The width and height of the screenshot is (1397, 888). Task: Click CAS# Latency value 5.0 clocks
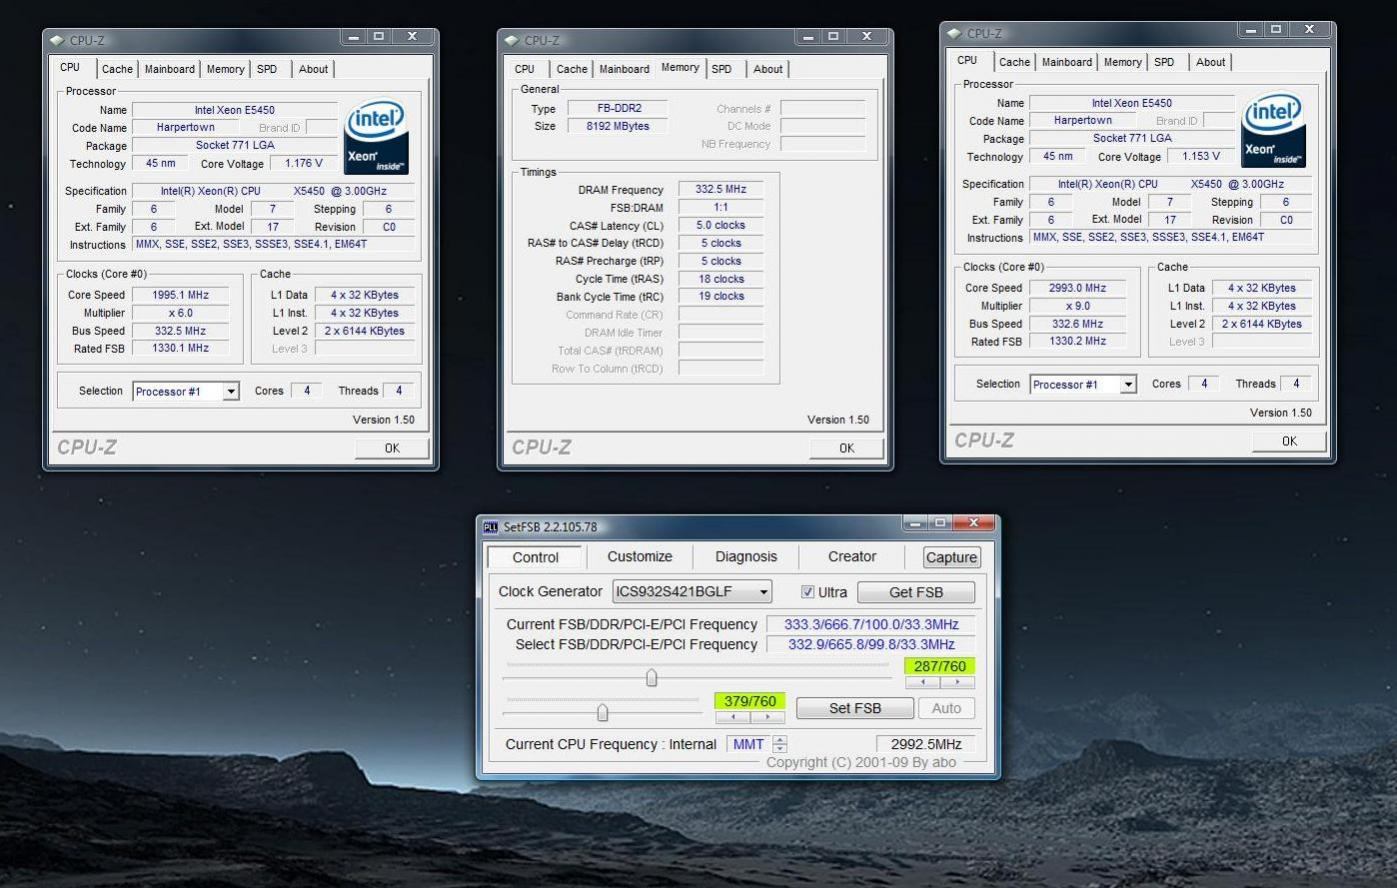[721, 225]
